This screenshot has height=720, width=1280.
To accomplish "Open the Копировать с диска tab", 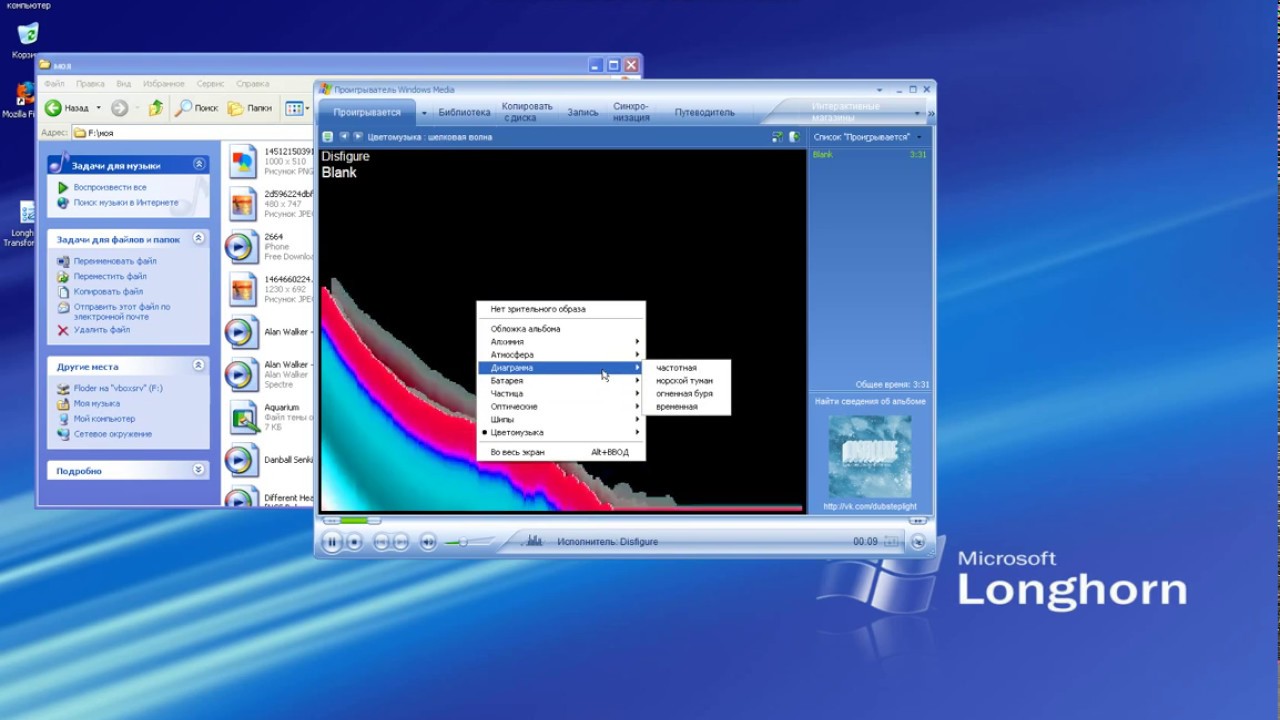I will (527, 112).
